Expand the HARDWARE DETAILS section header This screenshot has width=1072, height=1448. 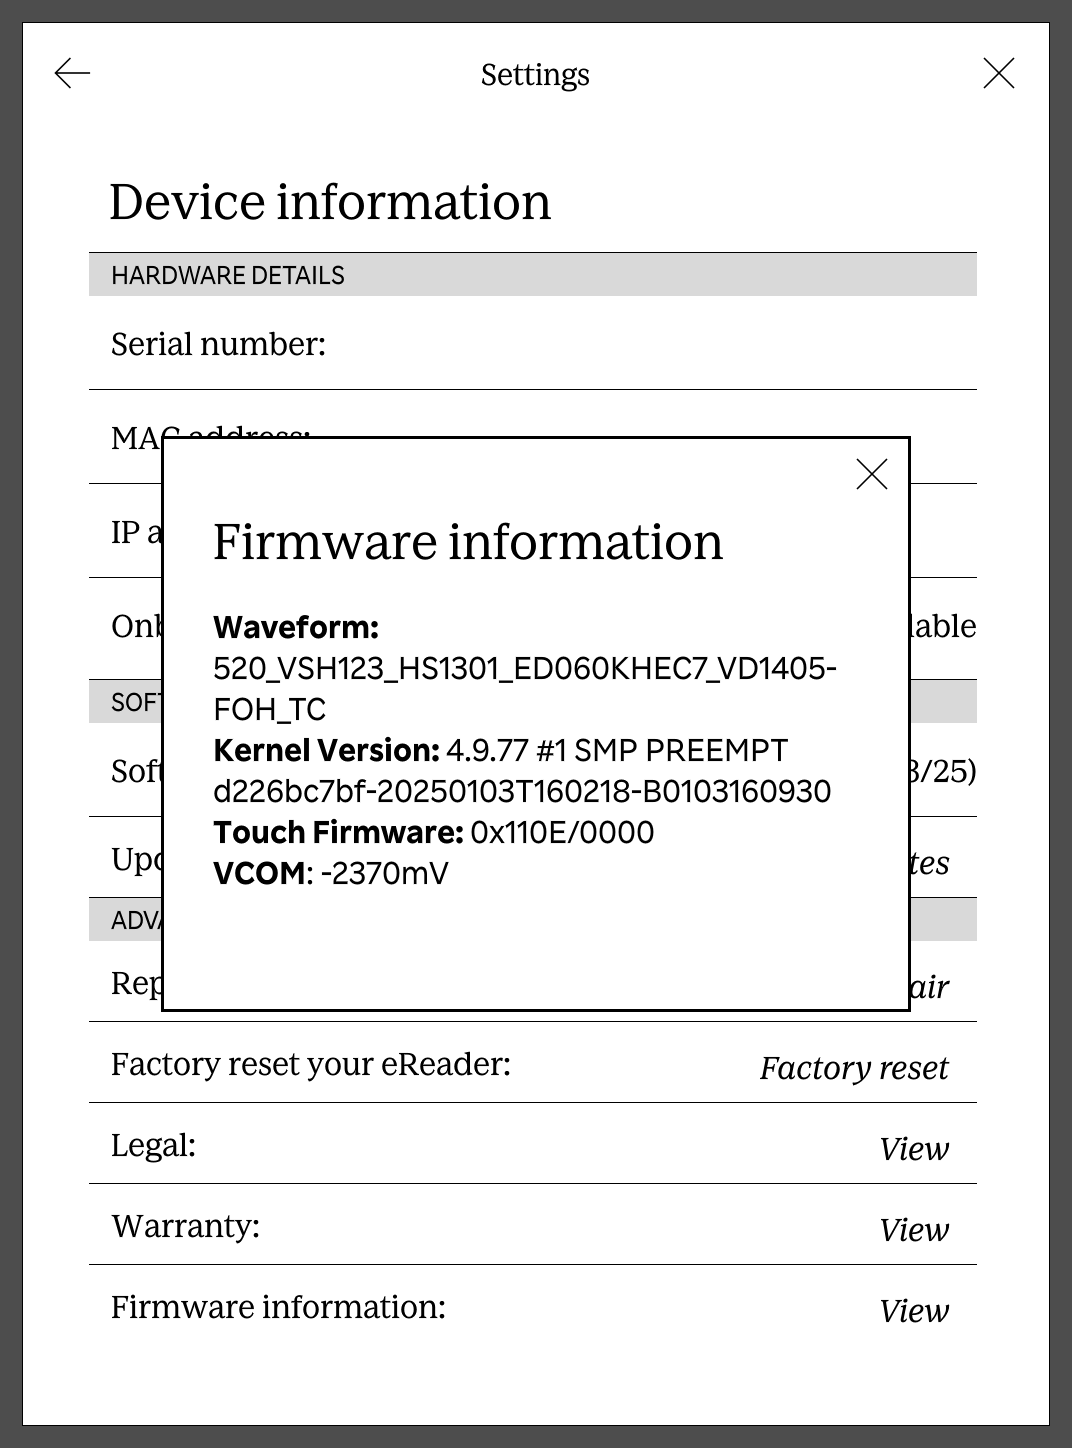pyautogui.click(x=228, y=275)
